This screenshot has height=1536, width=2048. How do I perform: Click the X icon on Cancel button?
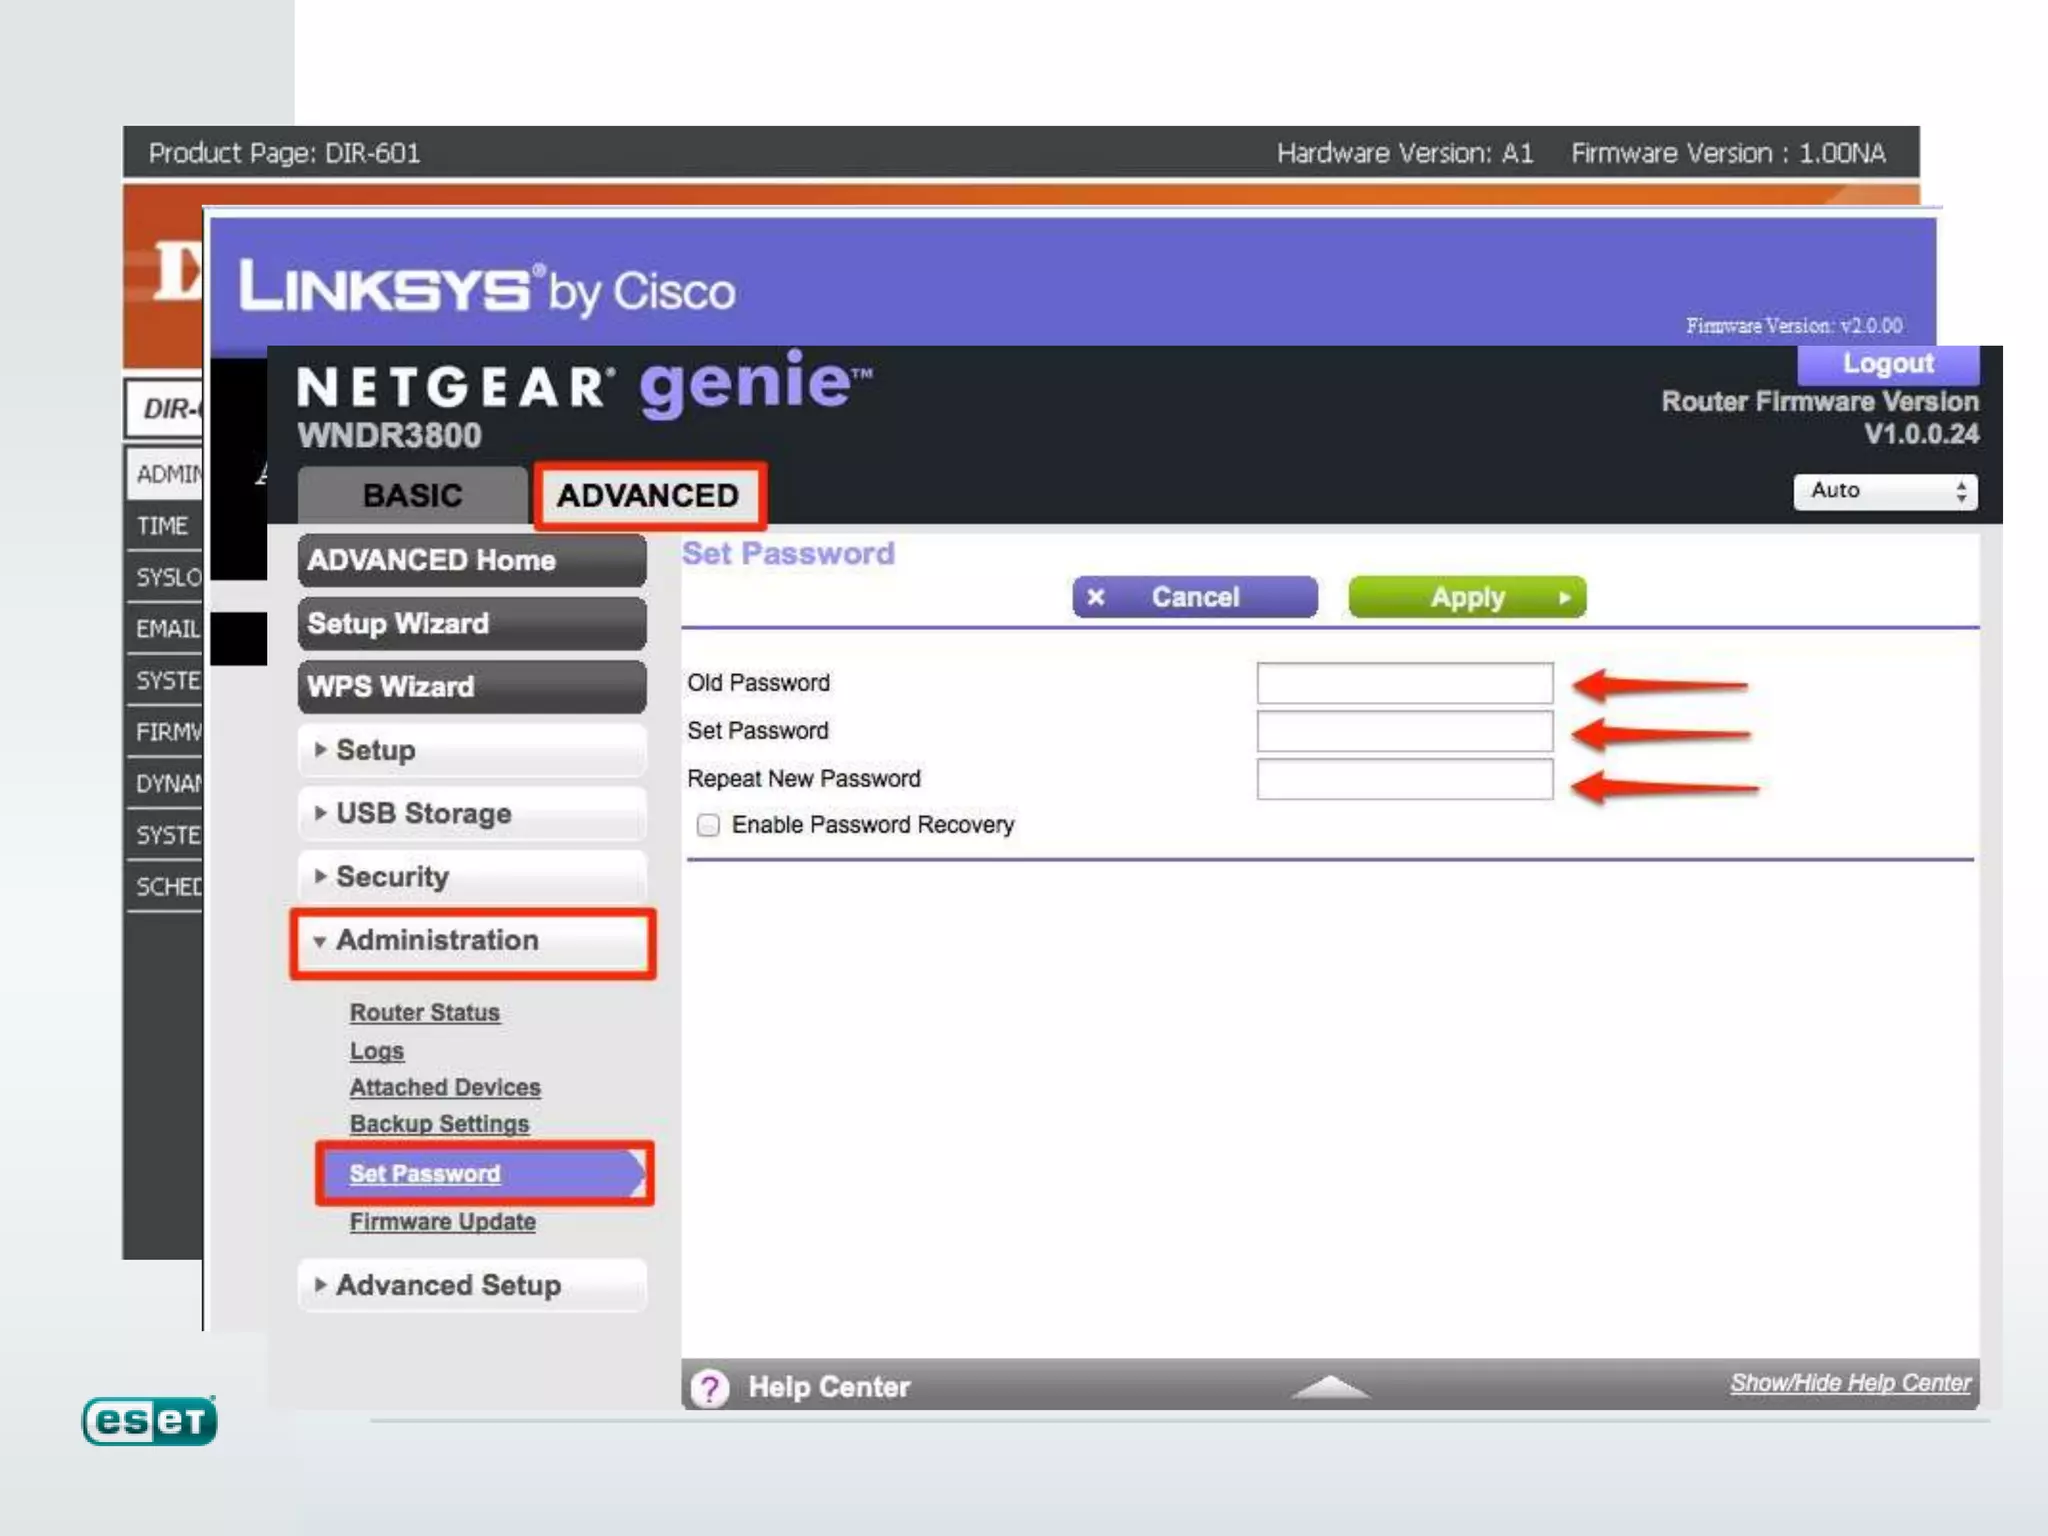click(x=1096, y=597)
